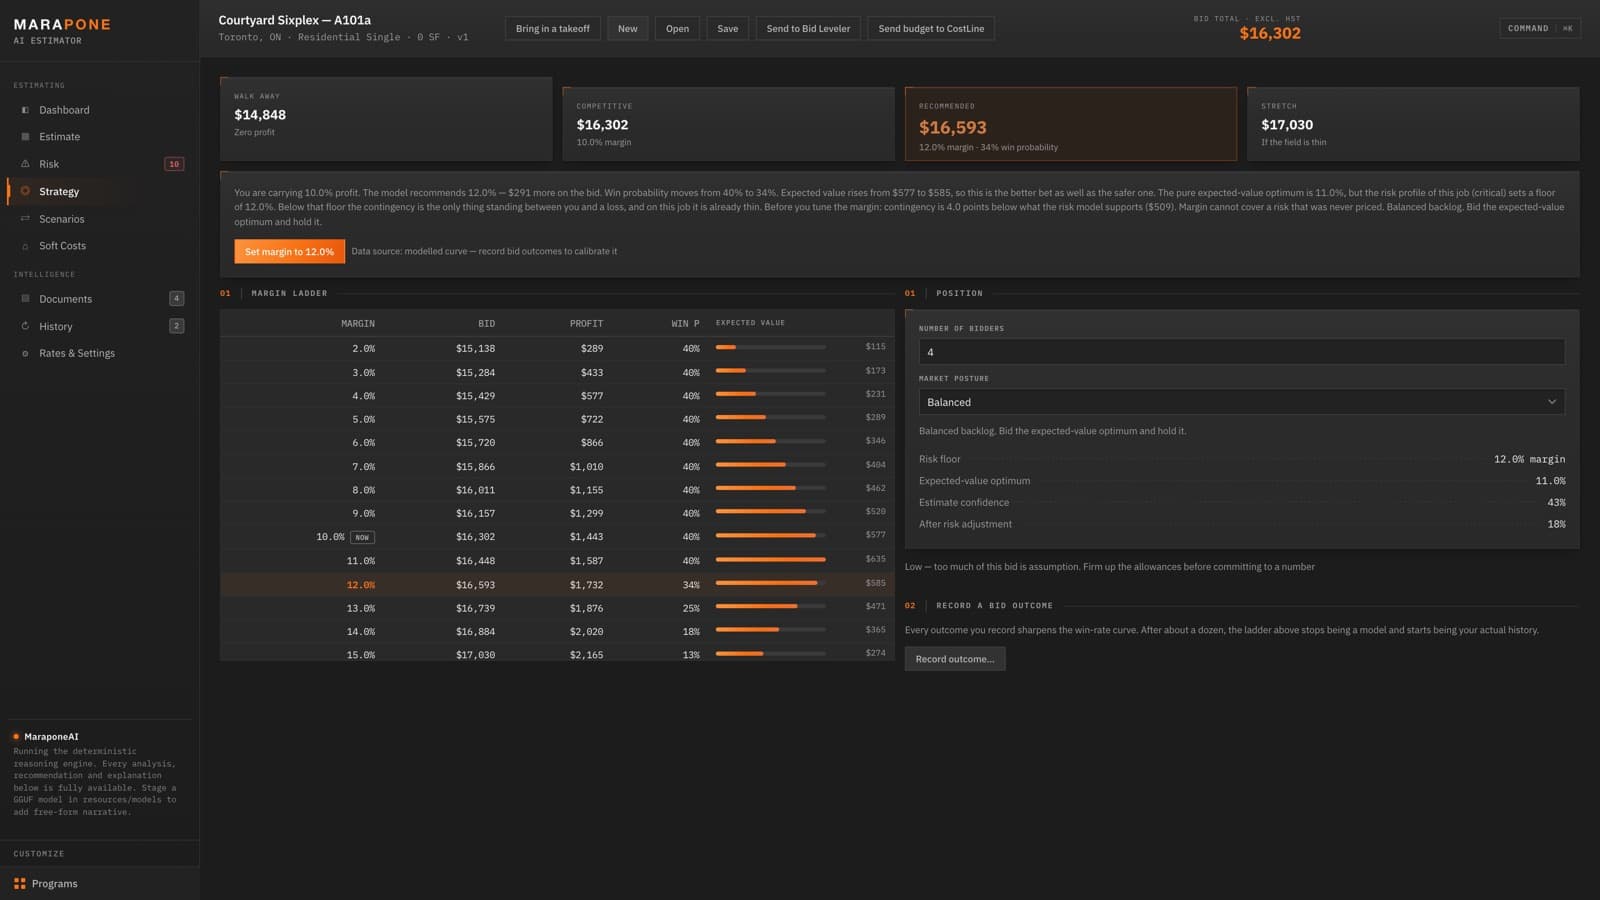Select the Recommended $16,593 card

tap(1071, 124)
